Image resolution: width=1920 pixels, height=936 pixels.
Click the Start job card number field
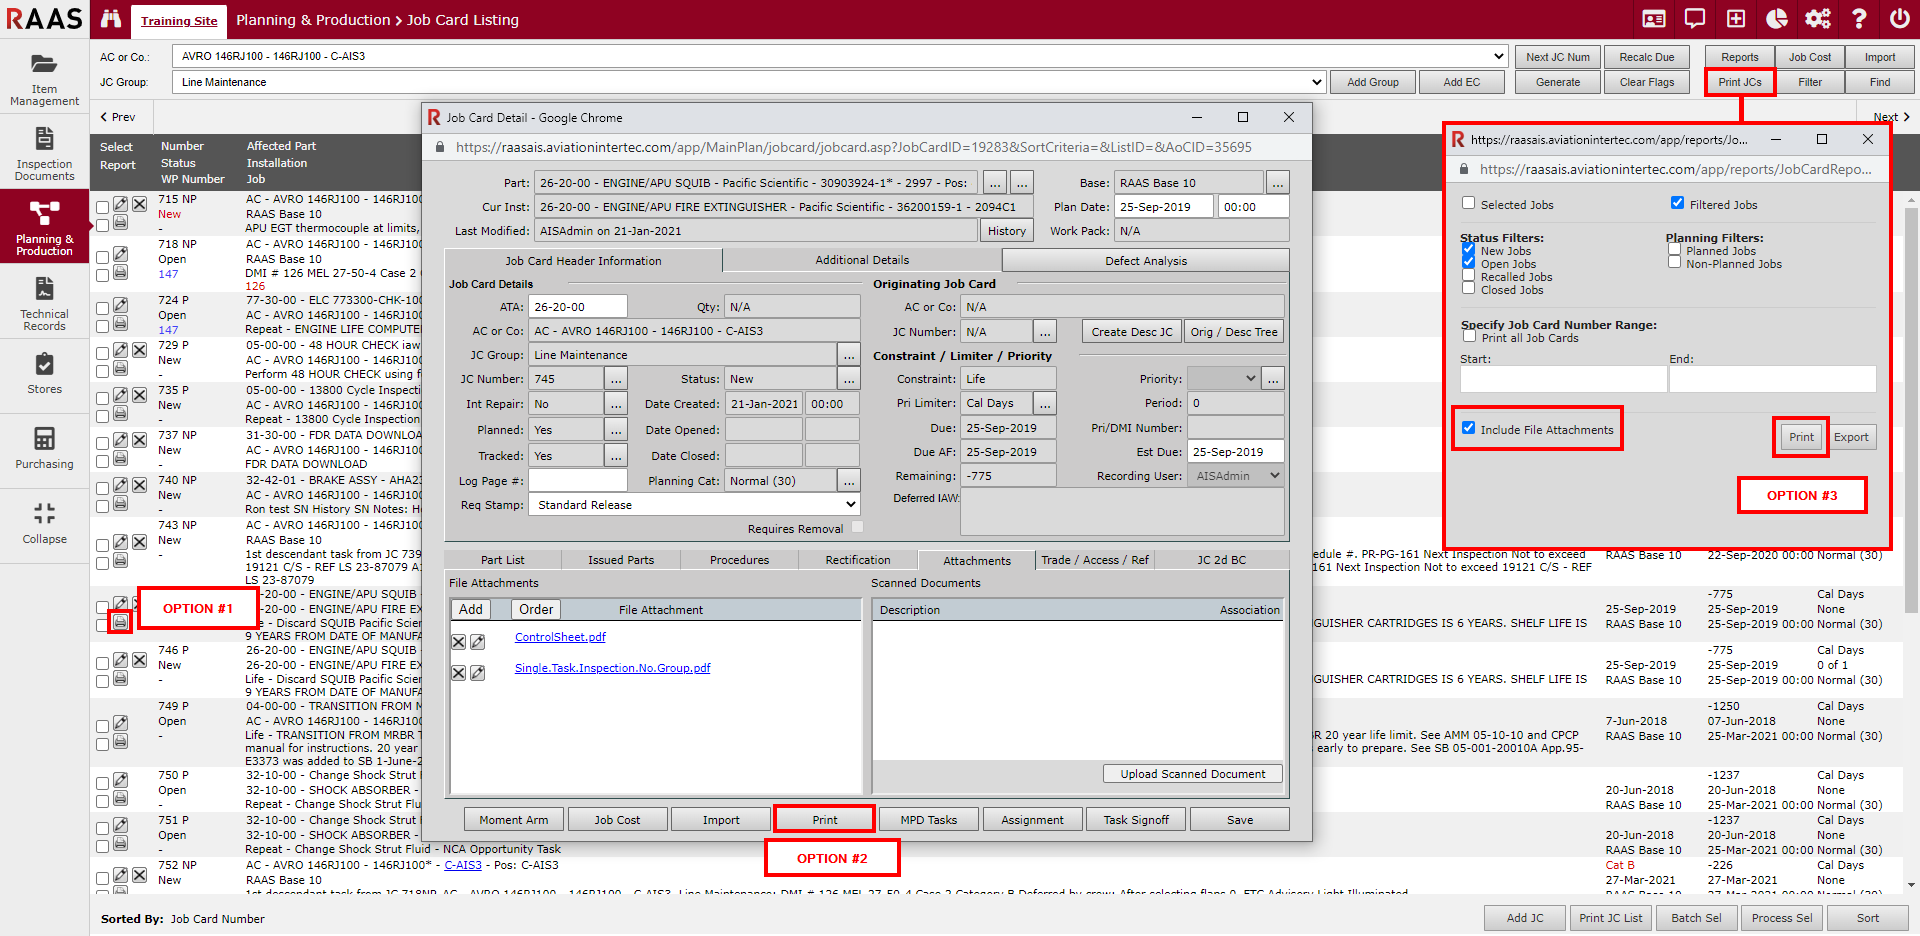pos(1563,379)
